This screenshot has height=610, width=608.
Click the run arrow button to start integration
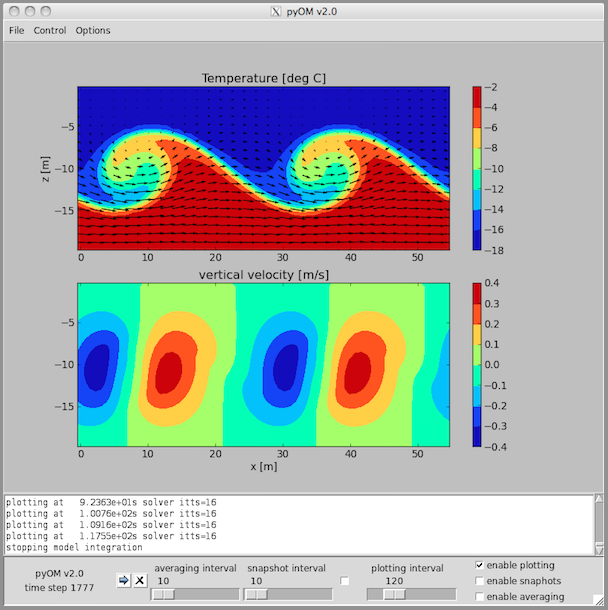(x=123, y=580)
